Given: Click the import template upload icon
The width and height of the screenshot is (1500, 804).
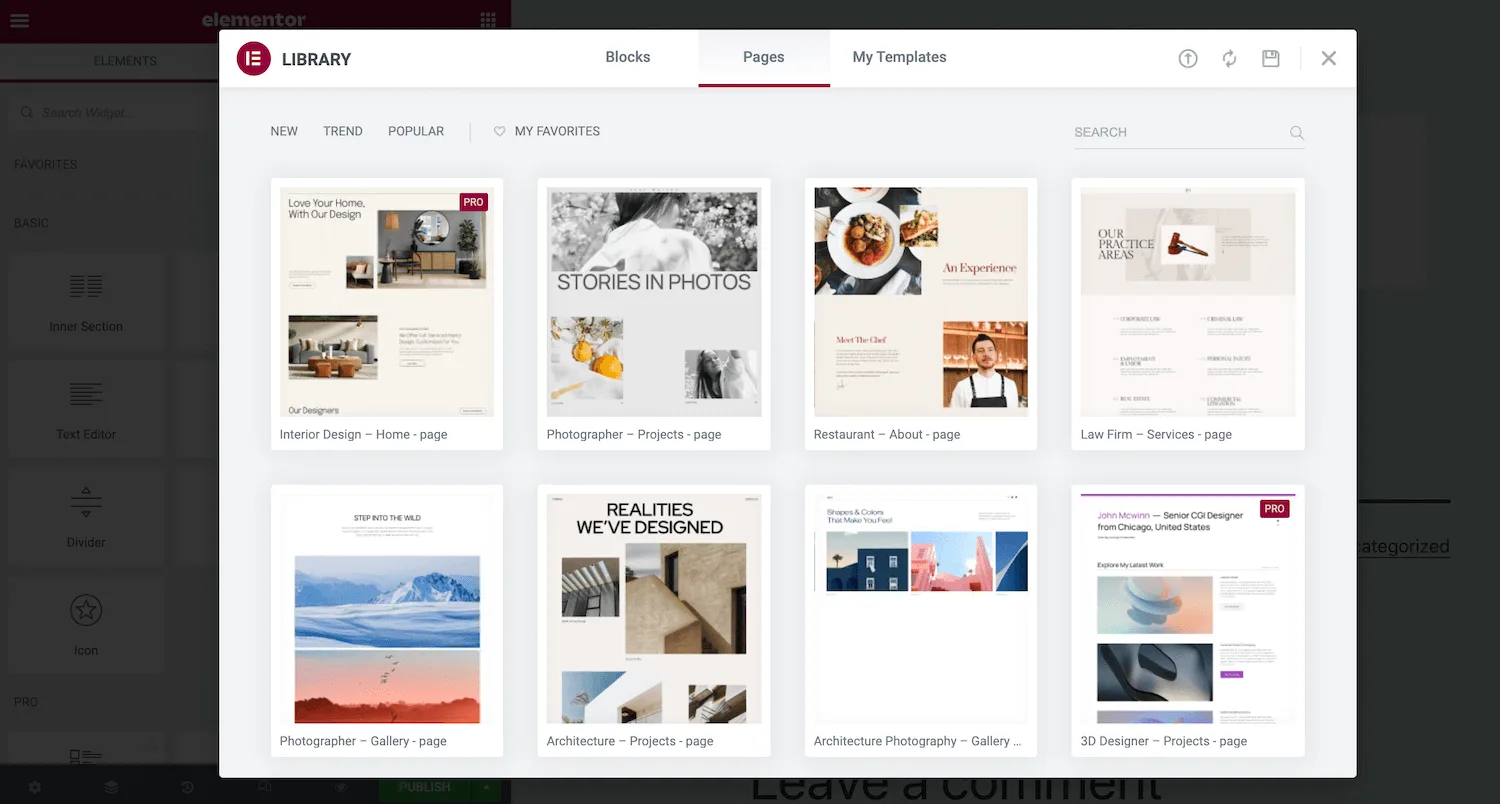Looking at the screenshot, I should tap(1187, 59).
